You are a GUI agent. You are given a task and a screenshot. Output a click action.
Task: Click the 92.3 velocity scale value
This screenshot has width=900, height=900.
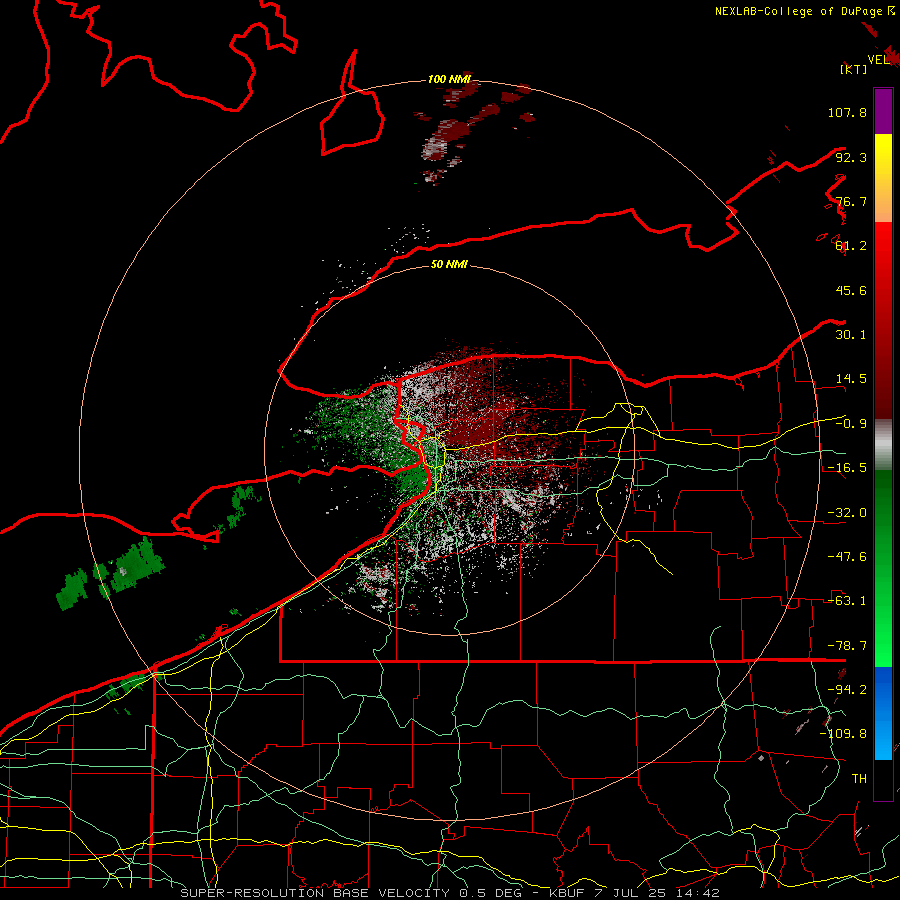click(x=851, y=157)
